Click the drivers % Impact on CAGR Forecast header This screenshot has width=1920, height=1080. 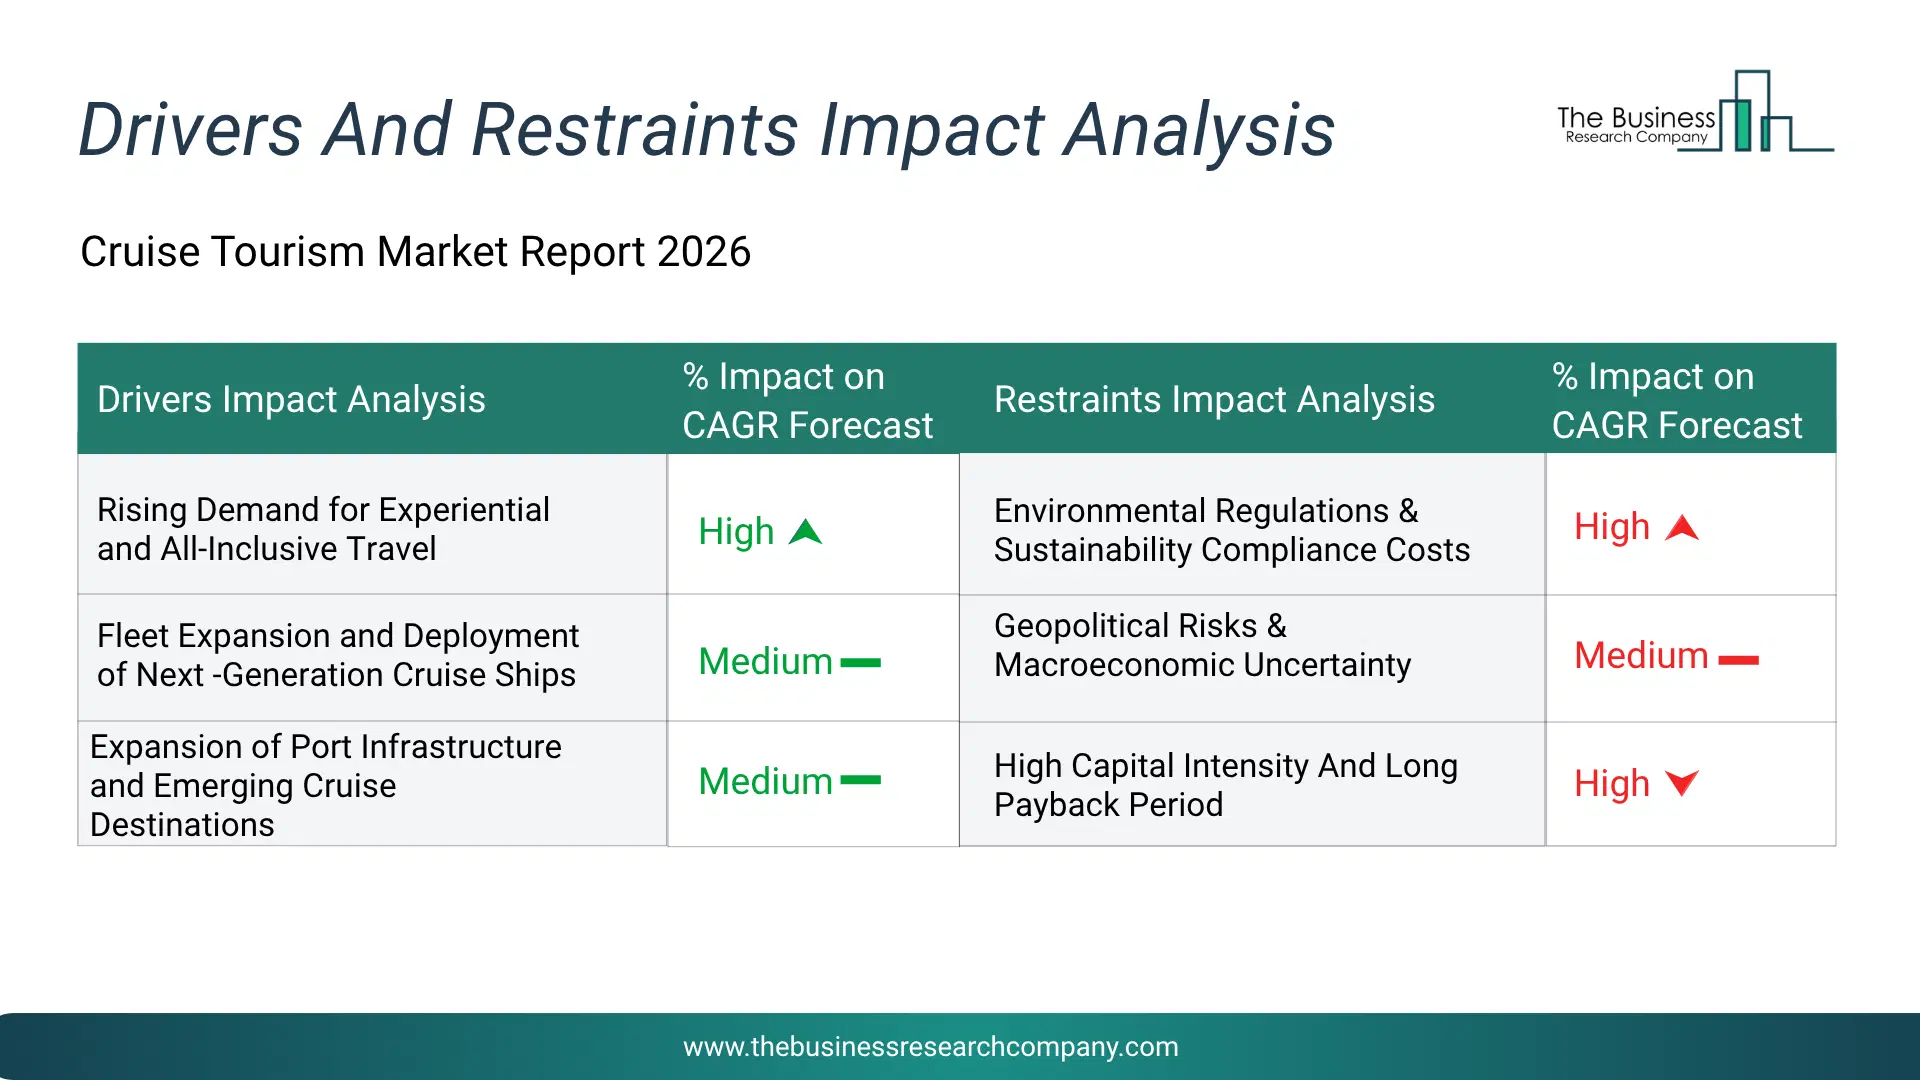[x=807, y=401]
